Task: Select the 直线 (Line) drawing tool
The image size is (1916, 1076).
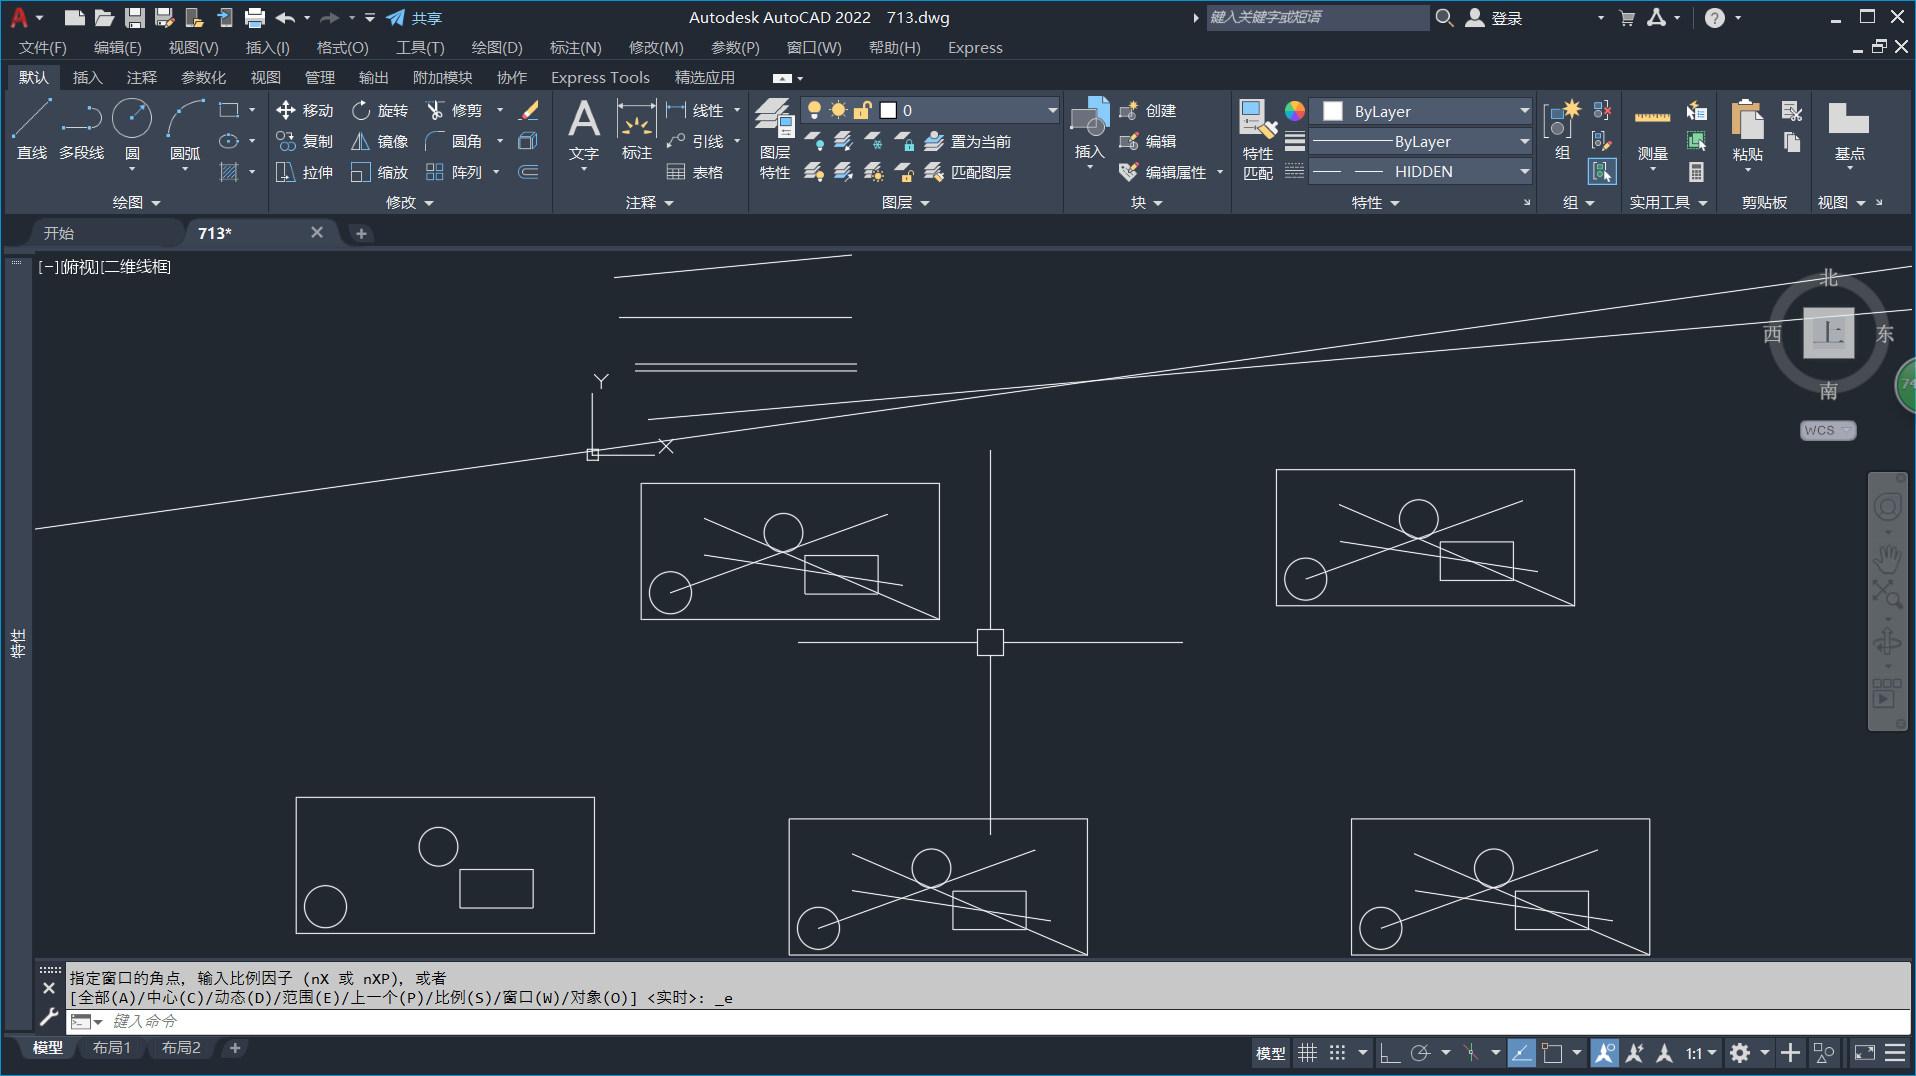Action: (x=32, y=130)
